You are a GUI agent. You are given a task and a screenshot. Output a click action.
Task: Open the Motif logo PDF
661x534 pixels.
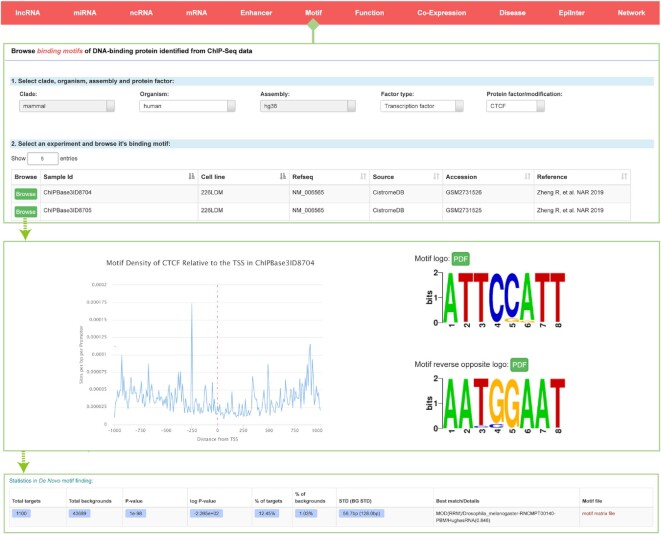point(461,258)
